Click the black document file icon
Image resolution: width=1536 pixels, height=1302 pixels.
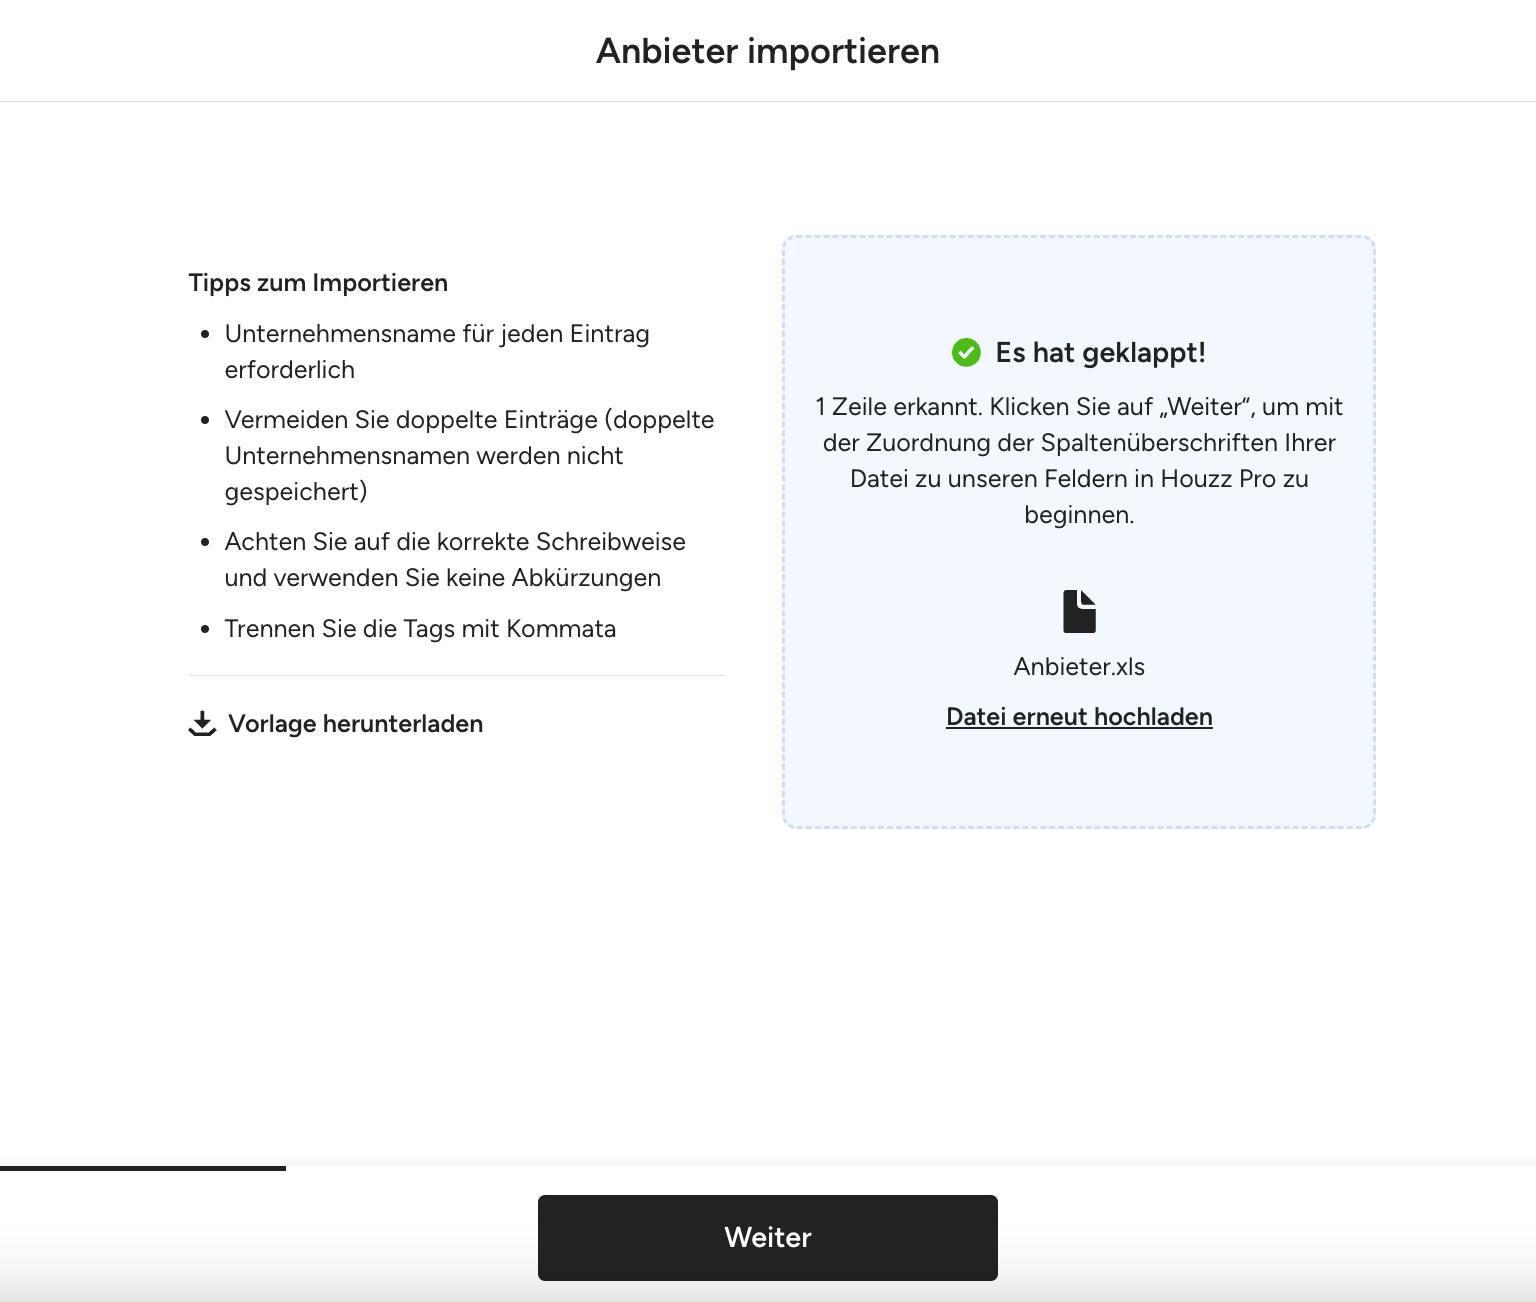click(x=1079, y=611)
